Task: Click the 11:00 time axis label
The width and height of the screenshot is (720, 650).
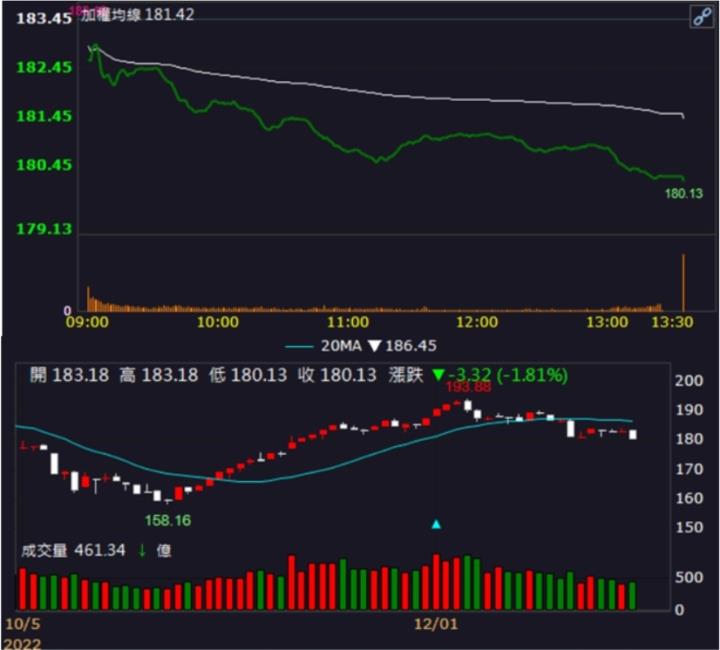Action: pyautogui.click(x=348, y=322)
